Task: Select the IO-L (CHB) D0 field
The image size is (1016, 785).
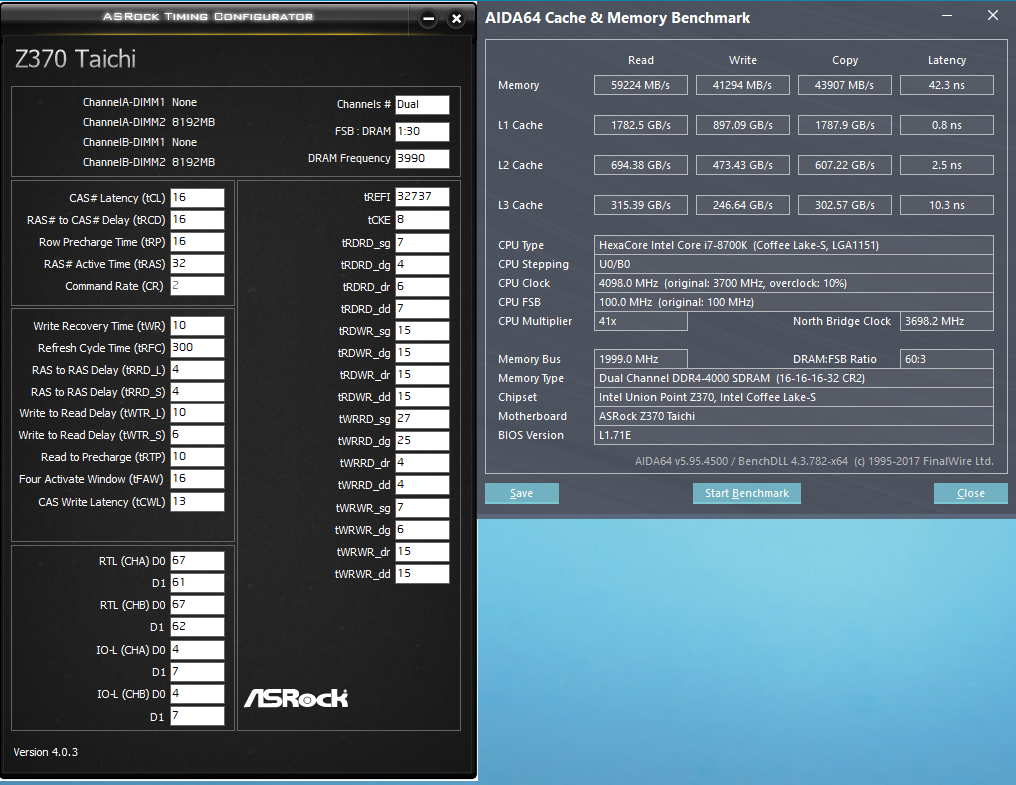Action: pyautogui.click(x=197, y=694)
